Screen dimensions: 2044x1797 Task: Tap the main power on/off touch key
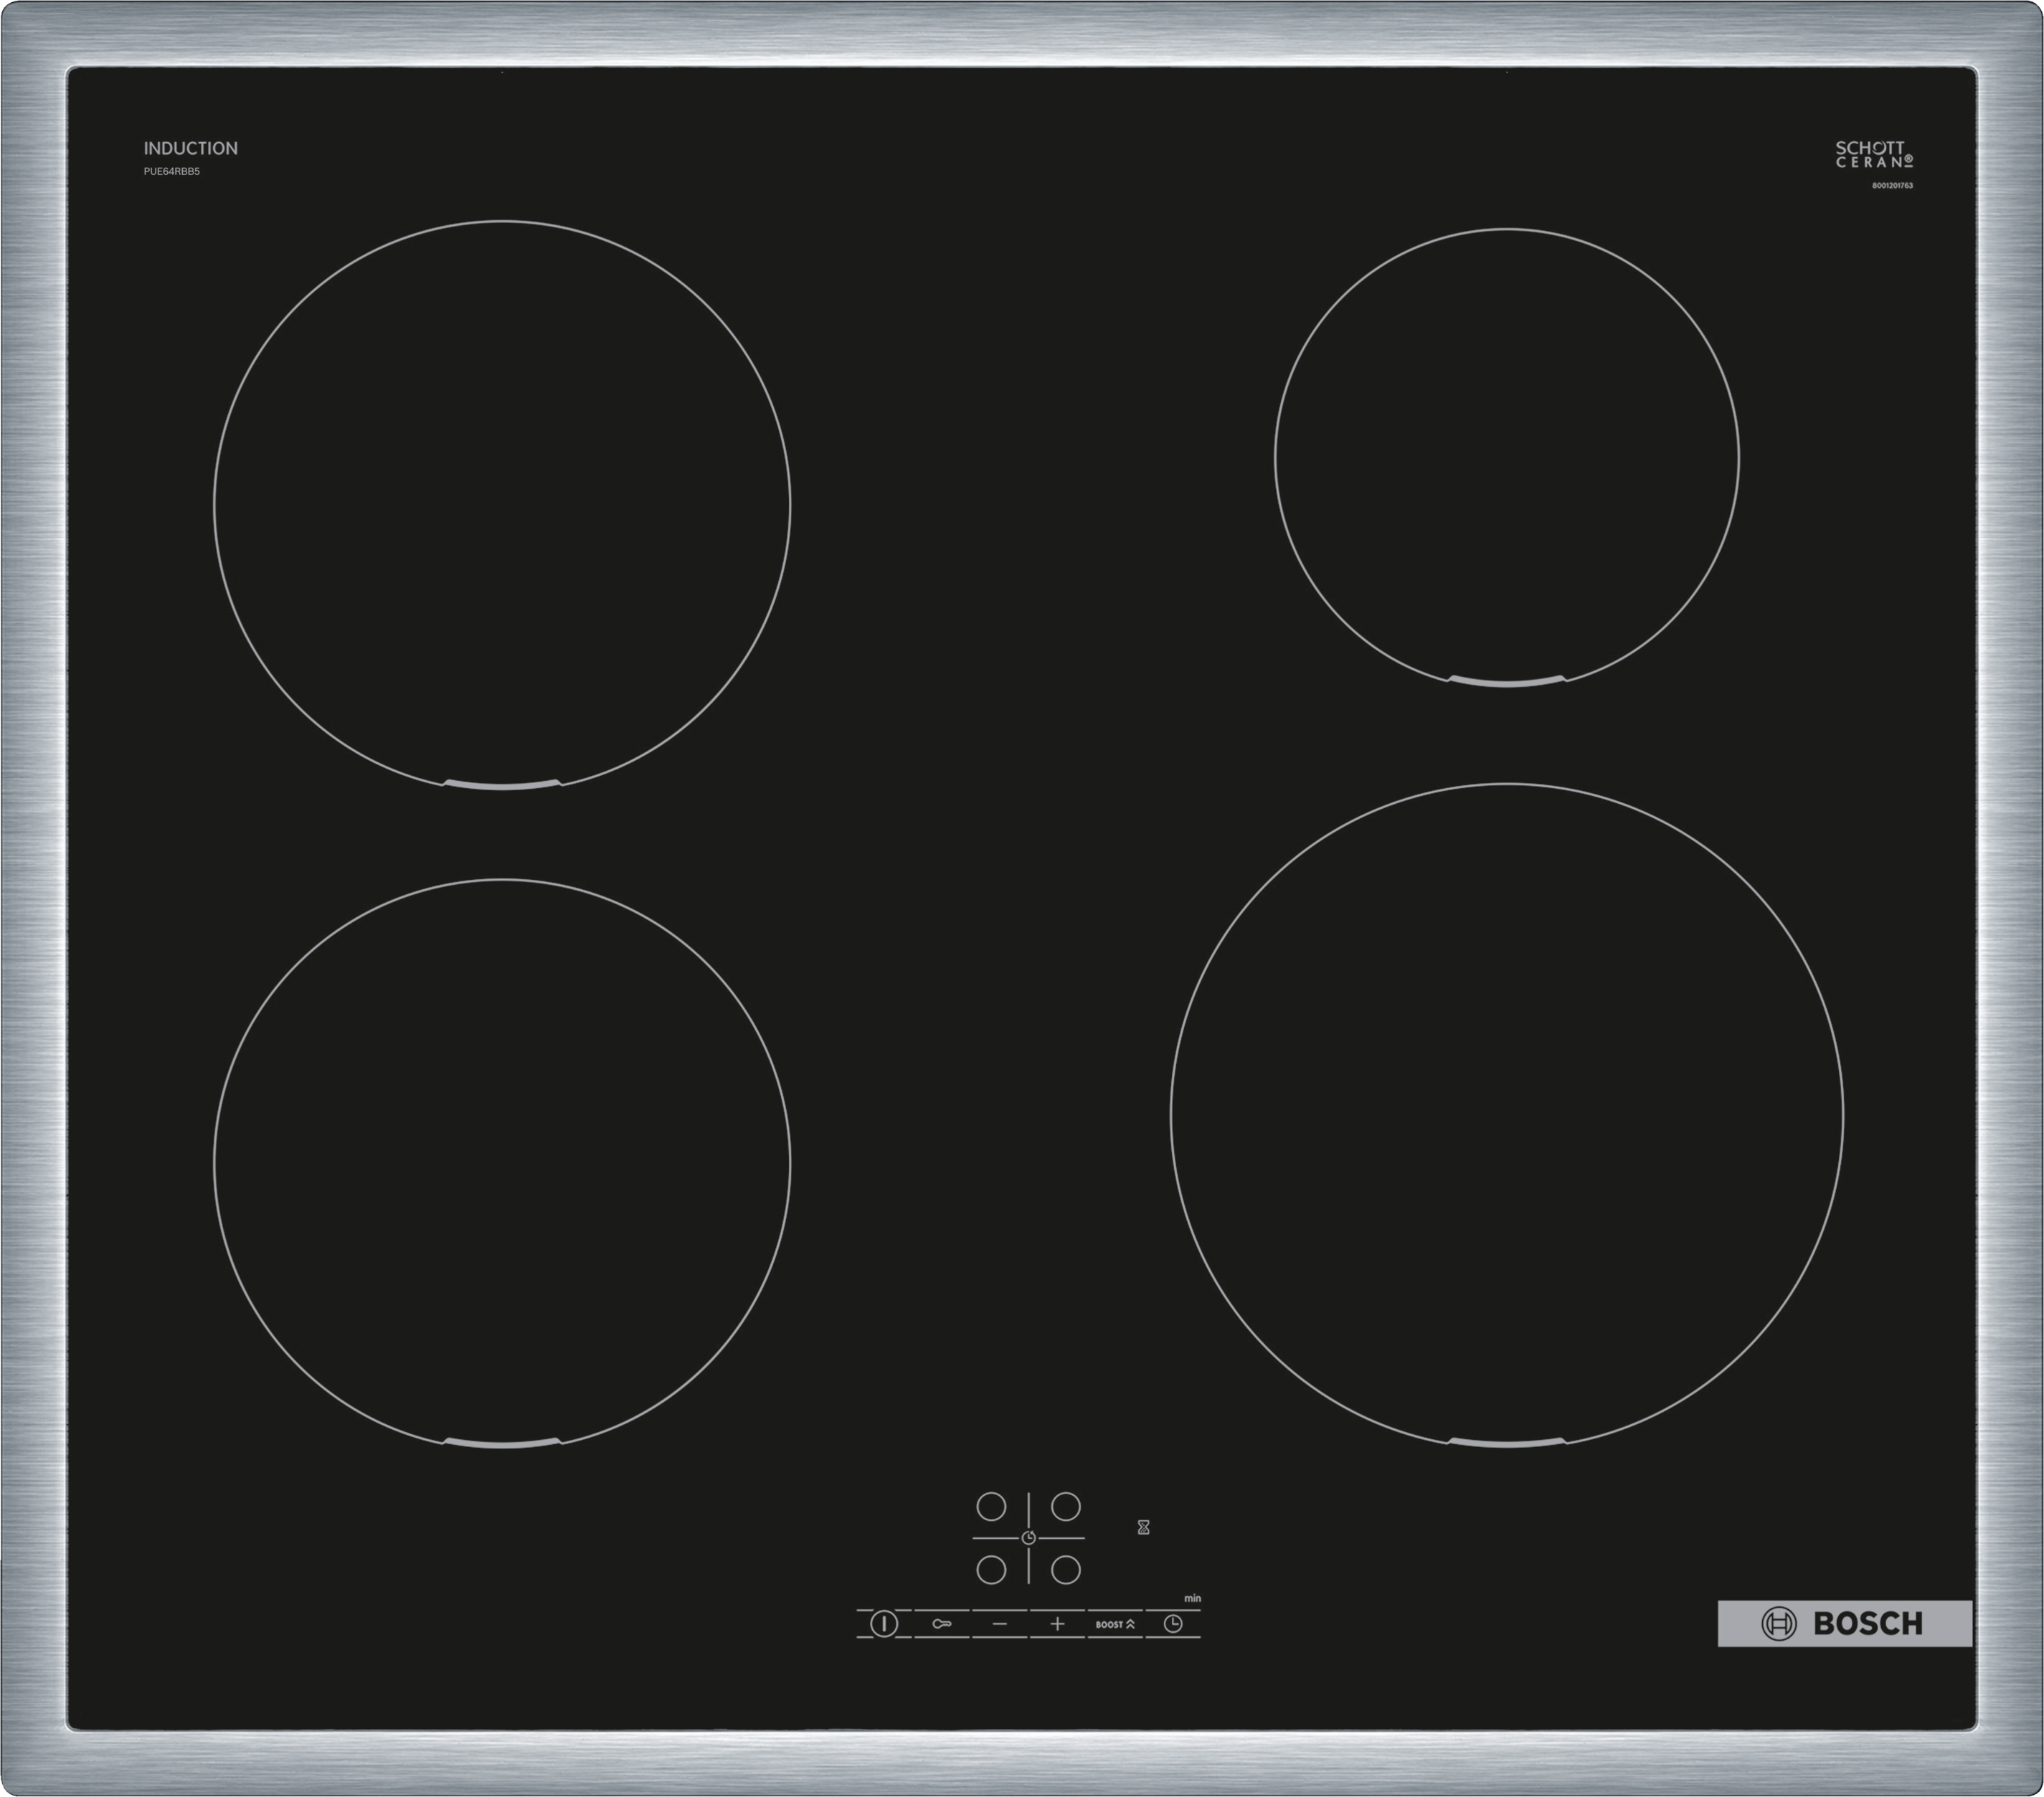click(884, 1623)
